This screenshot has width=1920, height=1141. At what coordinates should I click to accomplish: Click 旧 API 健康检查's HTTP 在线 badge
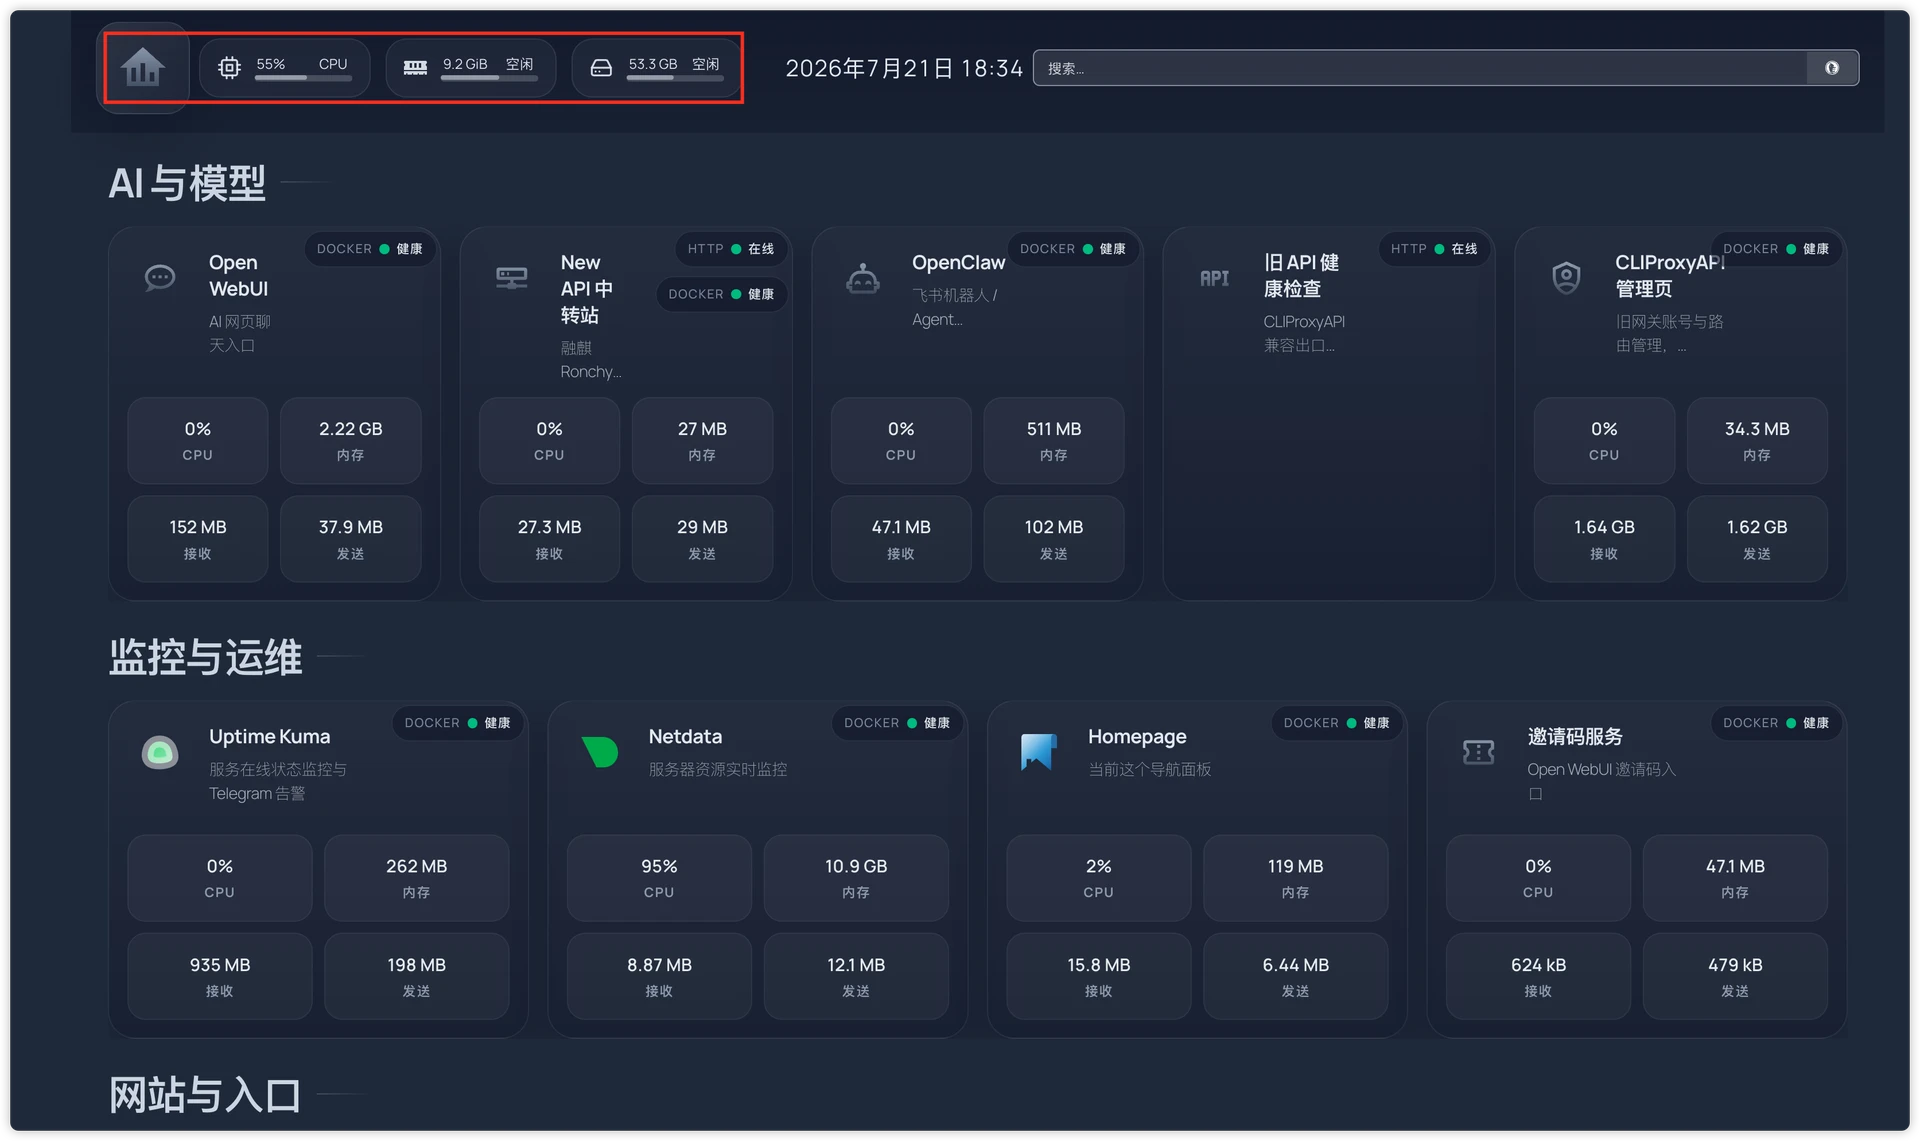[x=1434, y=249]
